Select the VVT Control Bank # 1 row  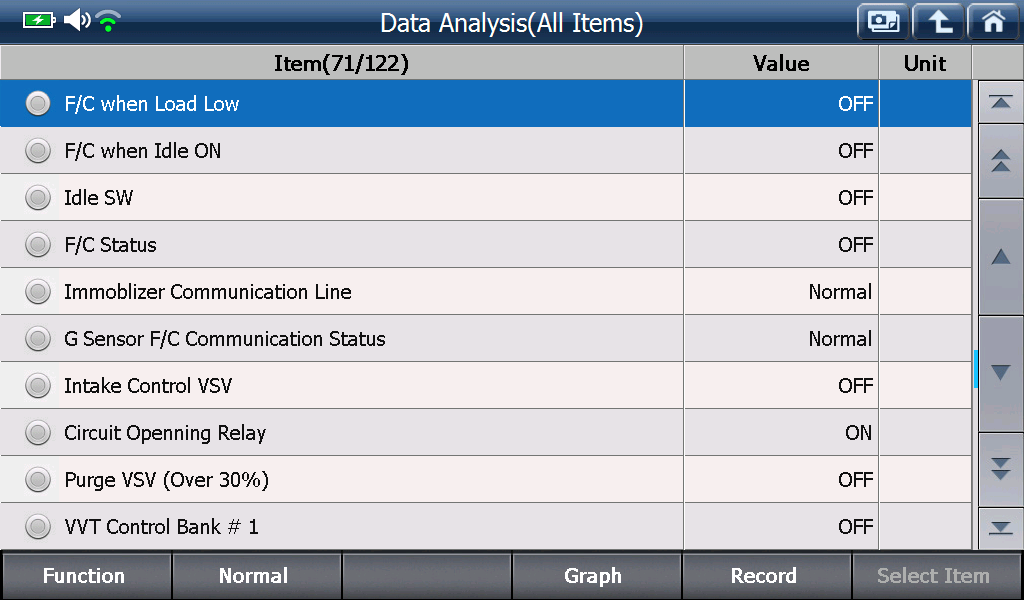click(x=485, y=526)
